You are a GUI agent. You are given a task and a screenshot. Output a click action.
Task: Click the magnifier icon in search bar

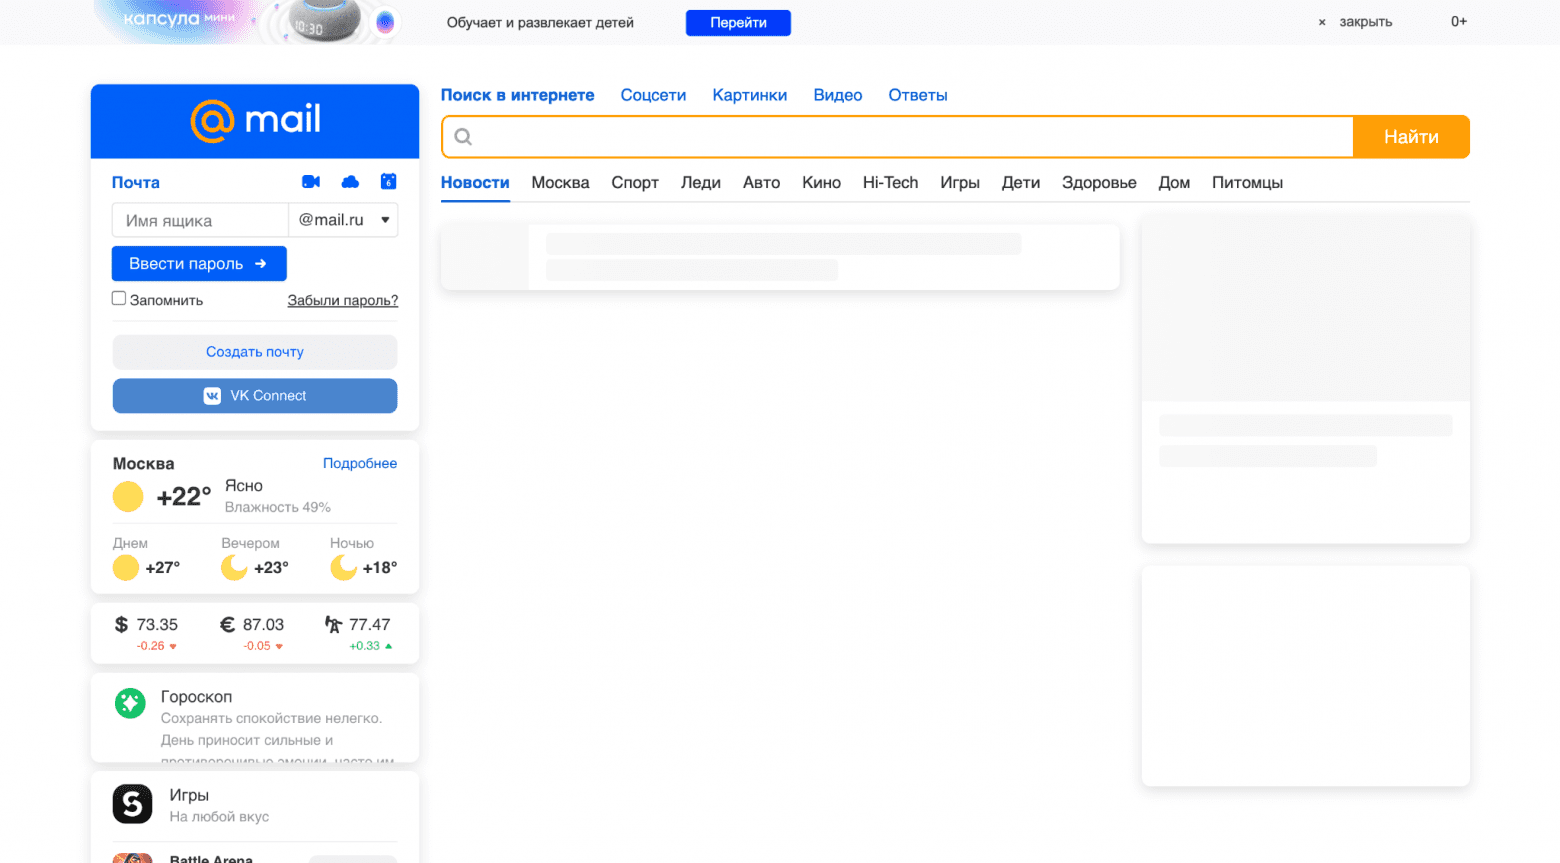[462, 136]
